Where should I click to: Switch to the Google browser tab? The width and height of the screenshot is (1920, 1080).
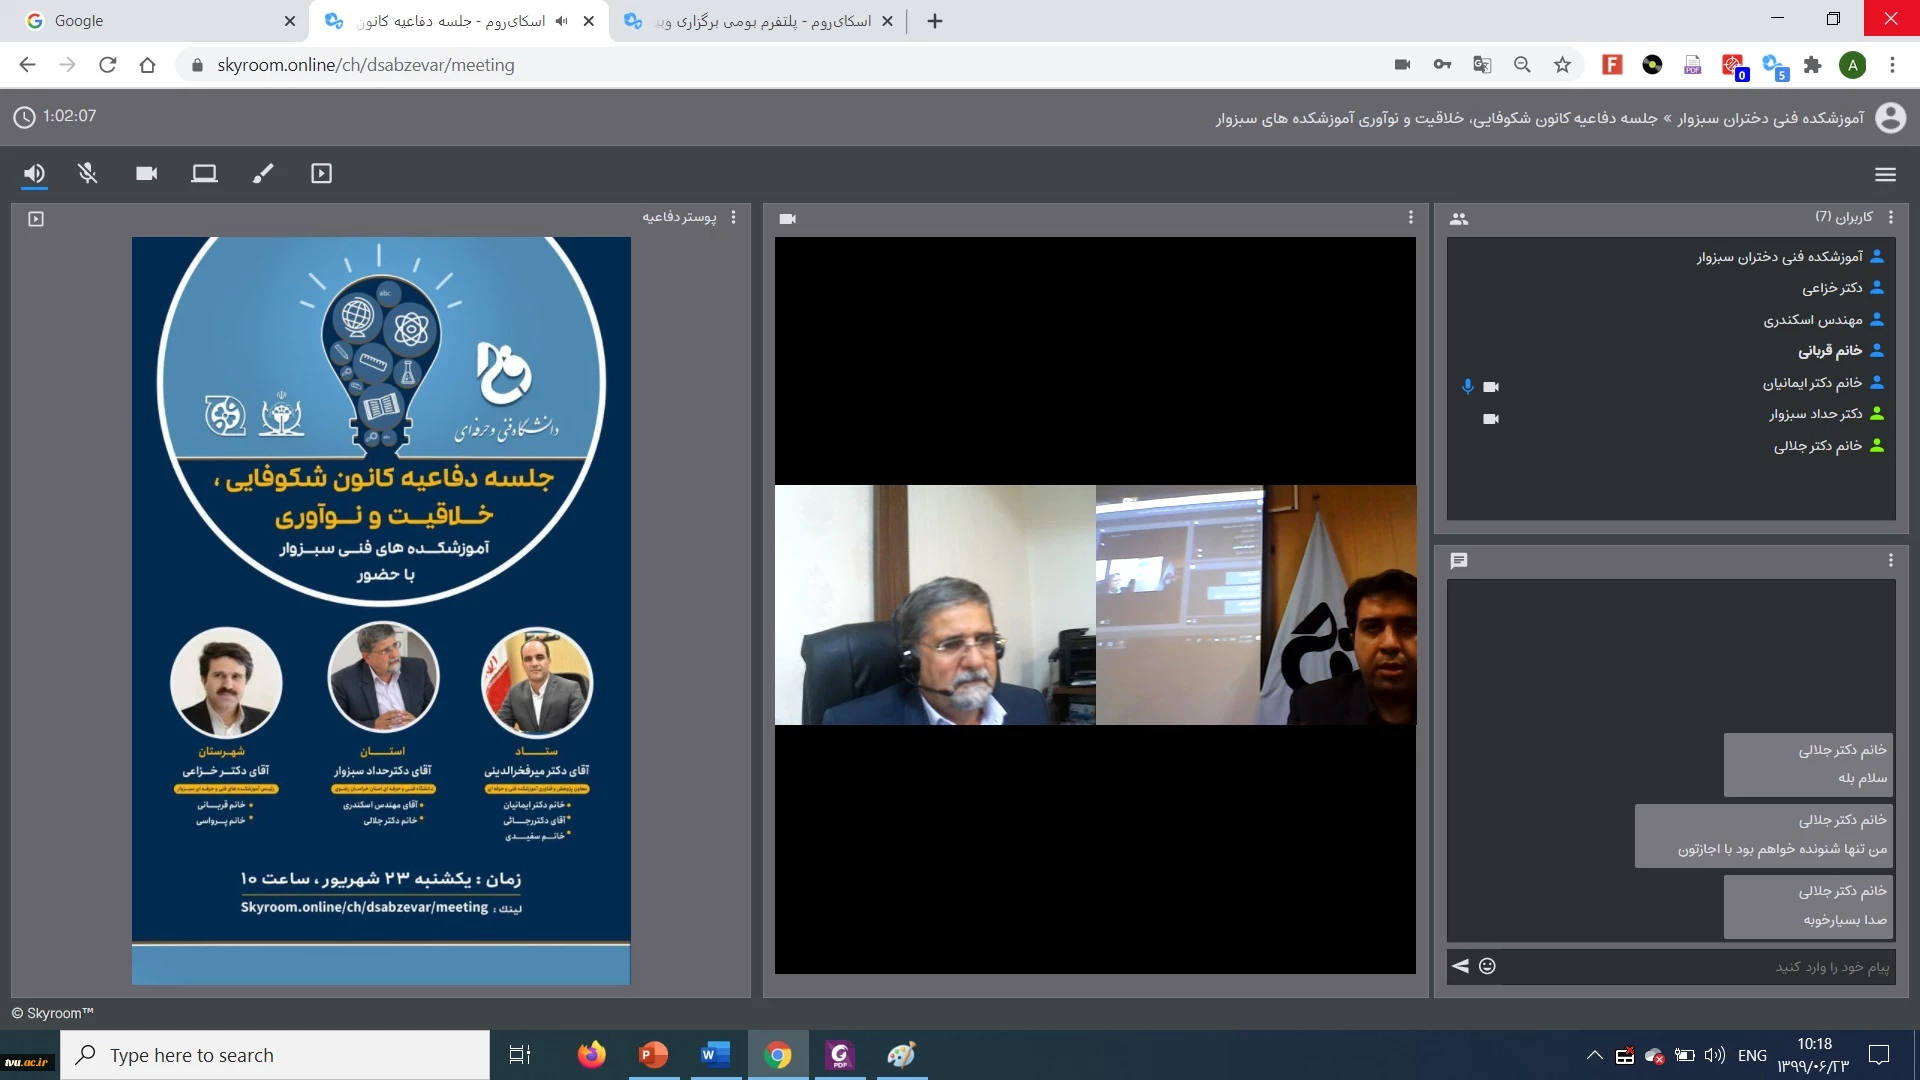click(x=150, y=21)
